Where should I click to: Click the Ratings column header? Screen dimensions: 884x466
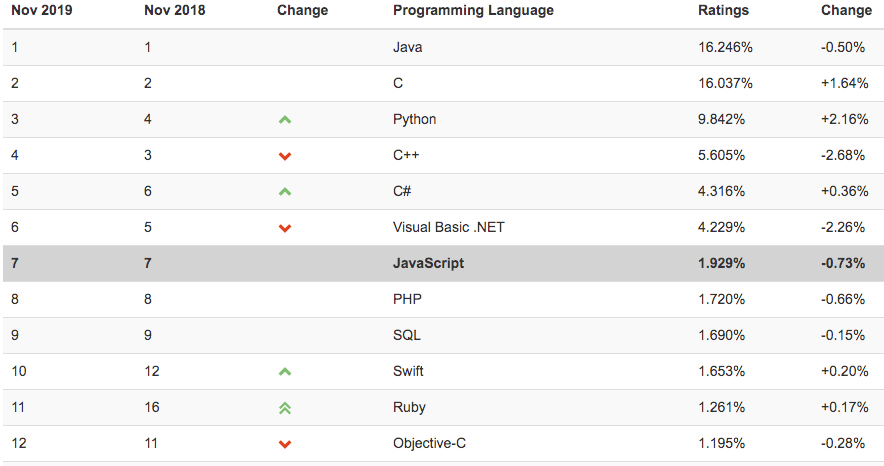click(723, 11)
